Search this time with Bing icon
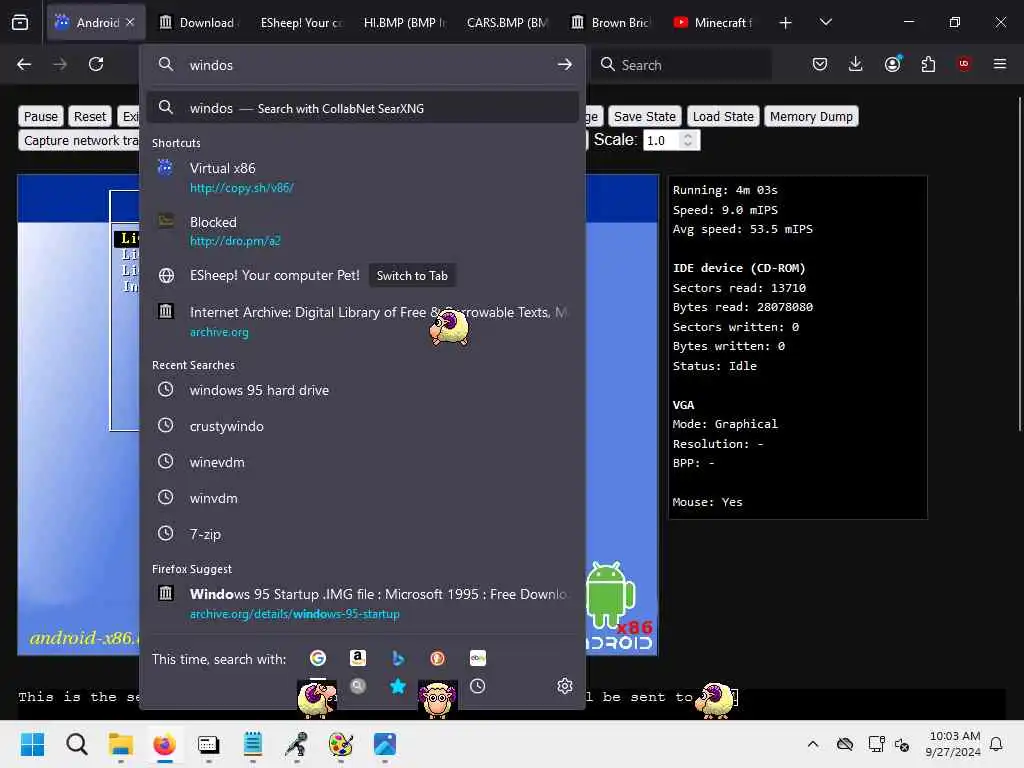The width and height of the screenshot is (1024, 768). 398,658
